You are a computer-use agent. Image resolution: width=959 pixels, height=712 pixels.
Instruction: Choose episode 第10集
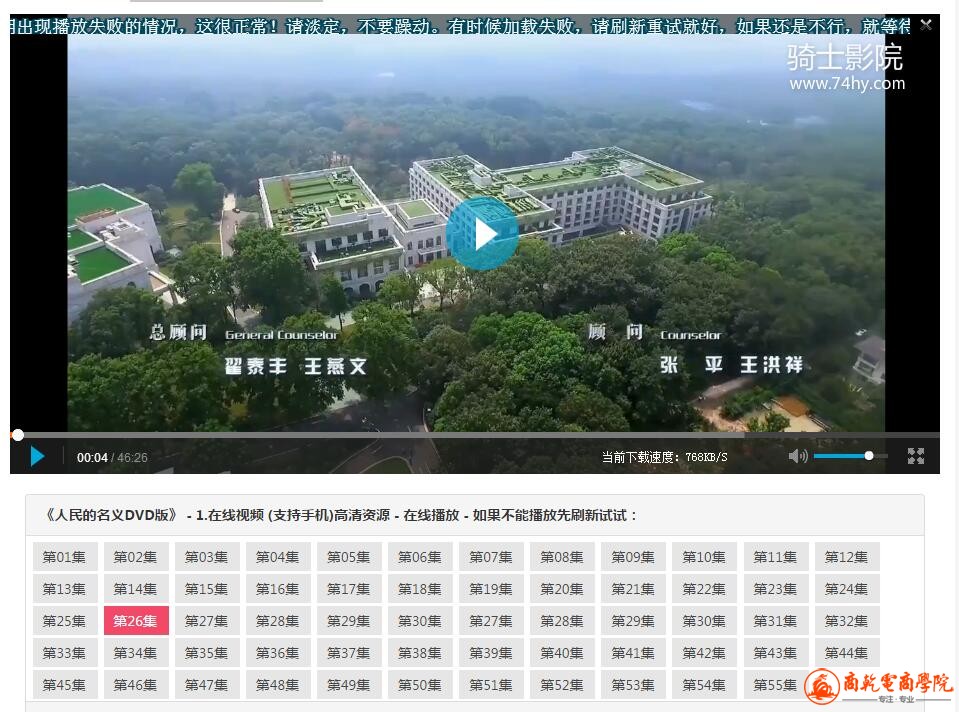[x=705, y=557]
